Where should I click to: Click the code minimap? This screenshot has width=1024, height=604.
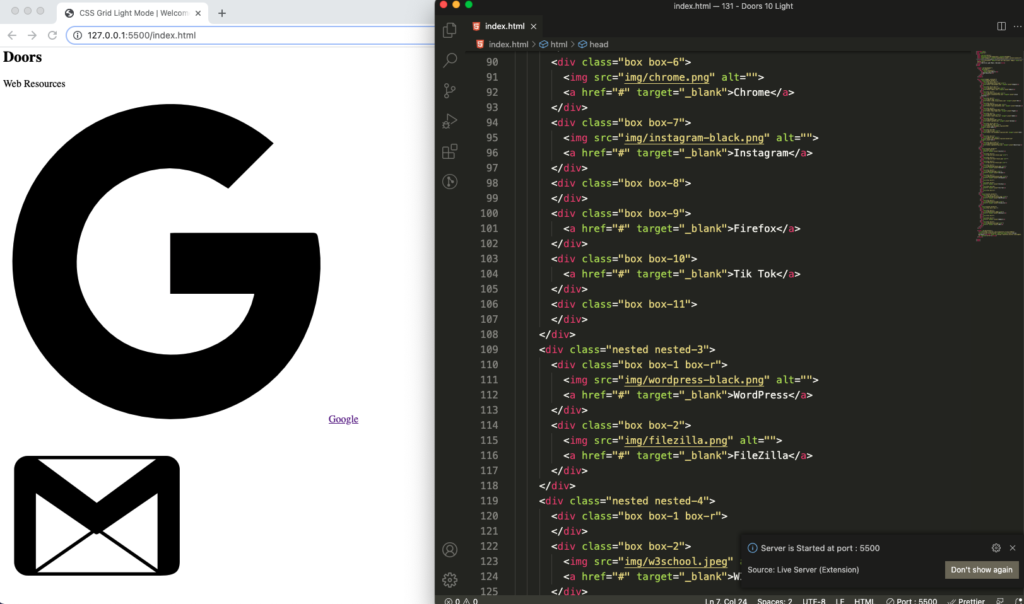[x=997, y=145]
